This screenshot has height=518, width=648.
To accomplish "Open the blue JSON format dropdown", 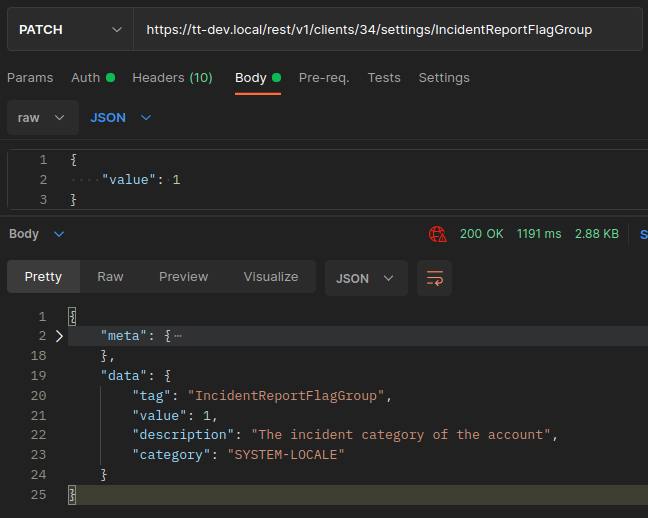I will tap(120, 118).
